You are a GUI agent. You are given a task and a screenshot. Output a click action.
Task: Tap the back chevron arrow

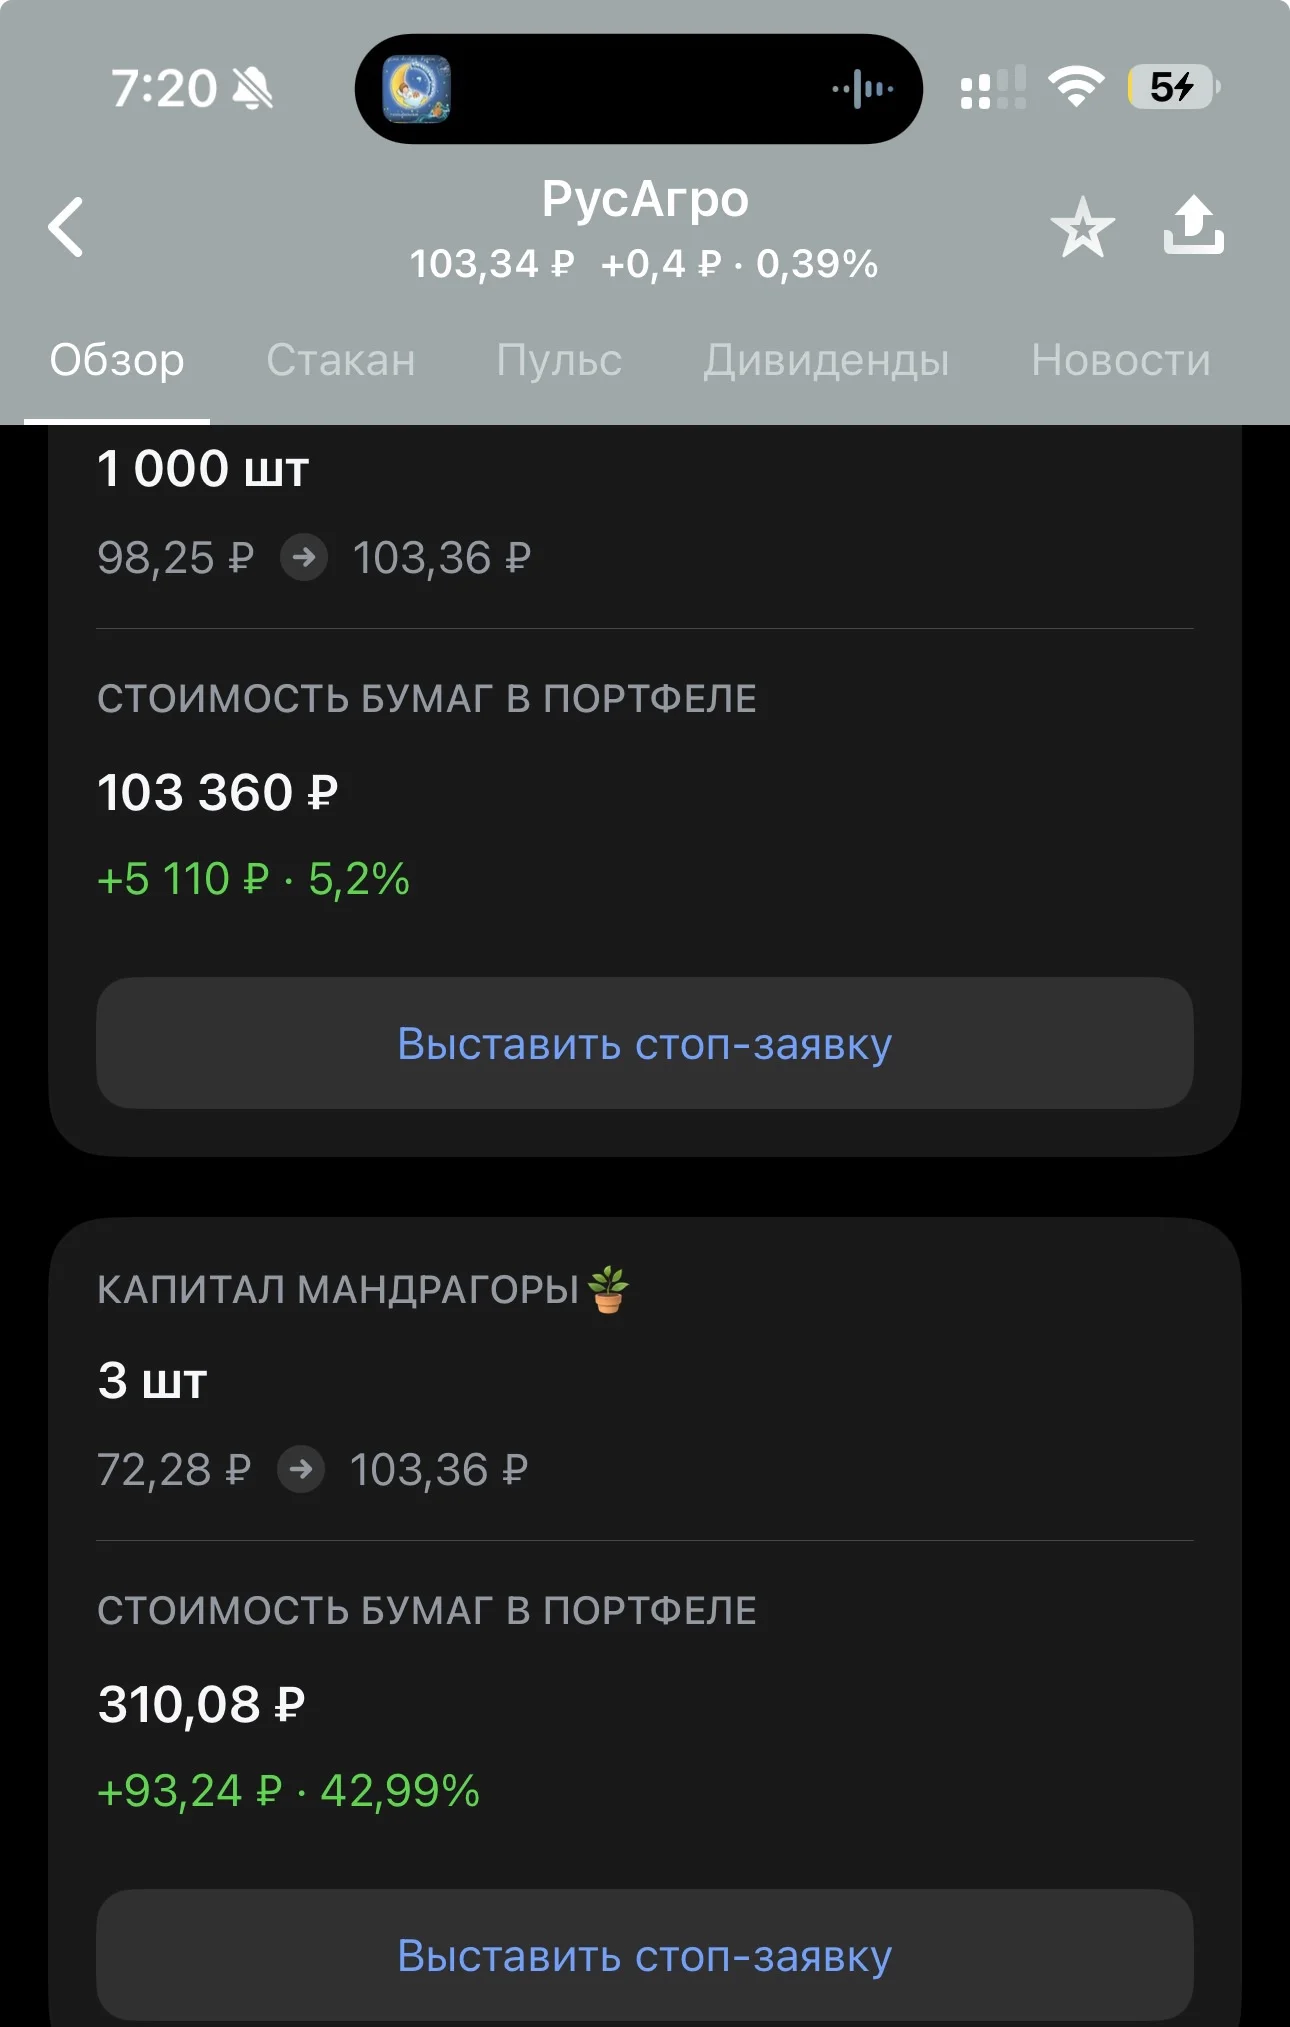66,227
